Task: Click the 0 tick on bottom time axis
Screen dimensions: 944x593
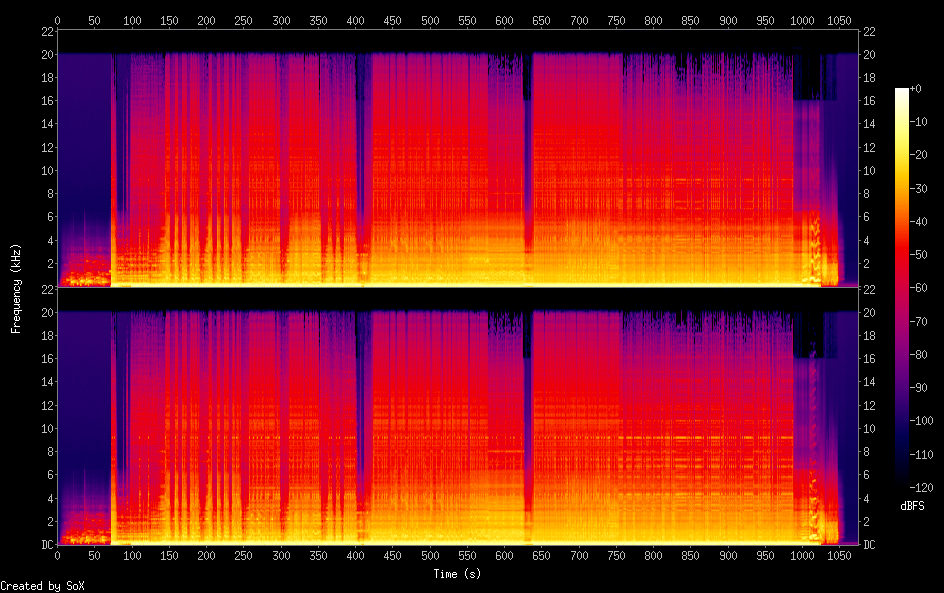Action: pos(57,556)
